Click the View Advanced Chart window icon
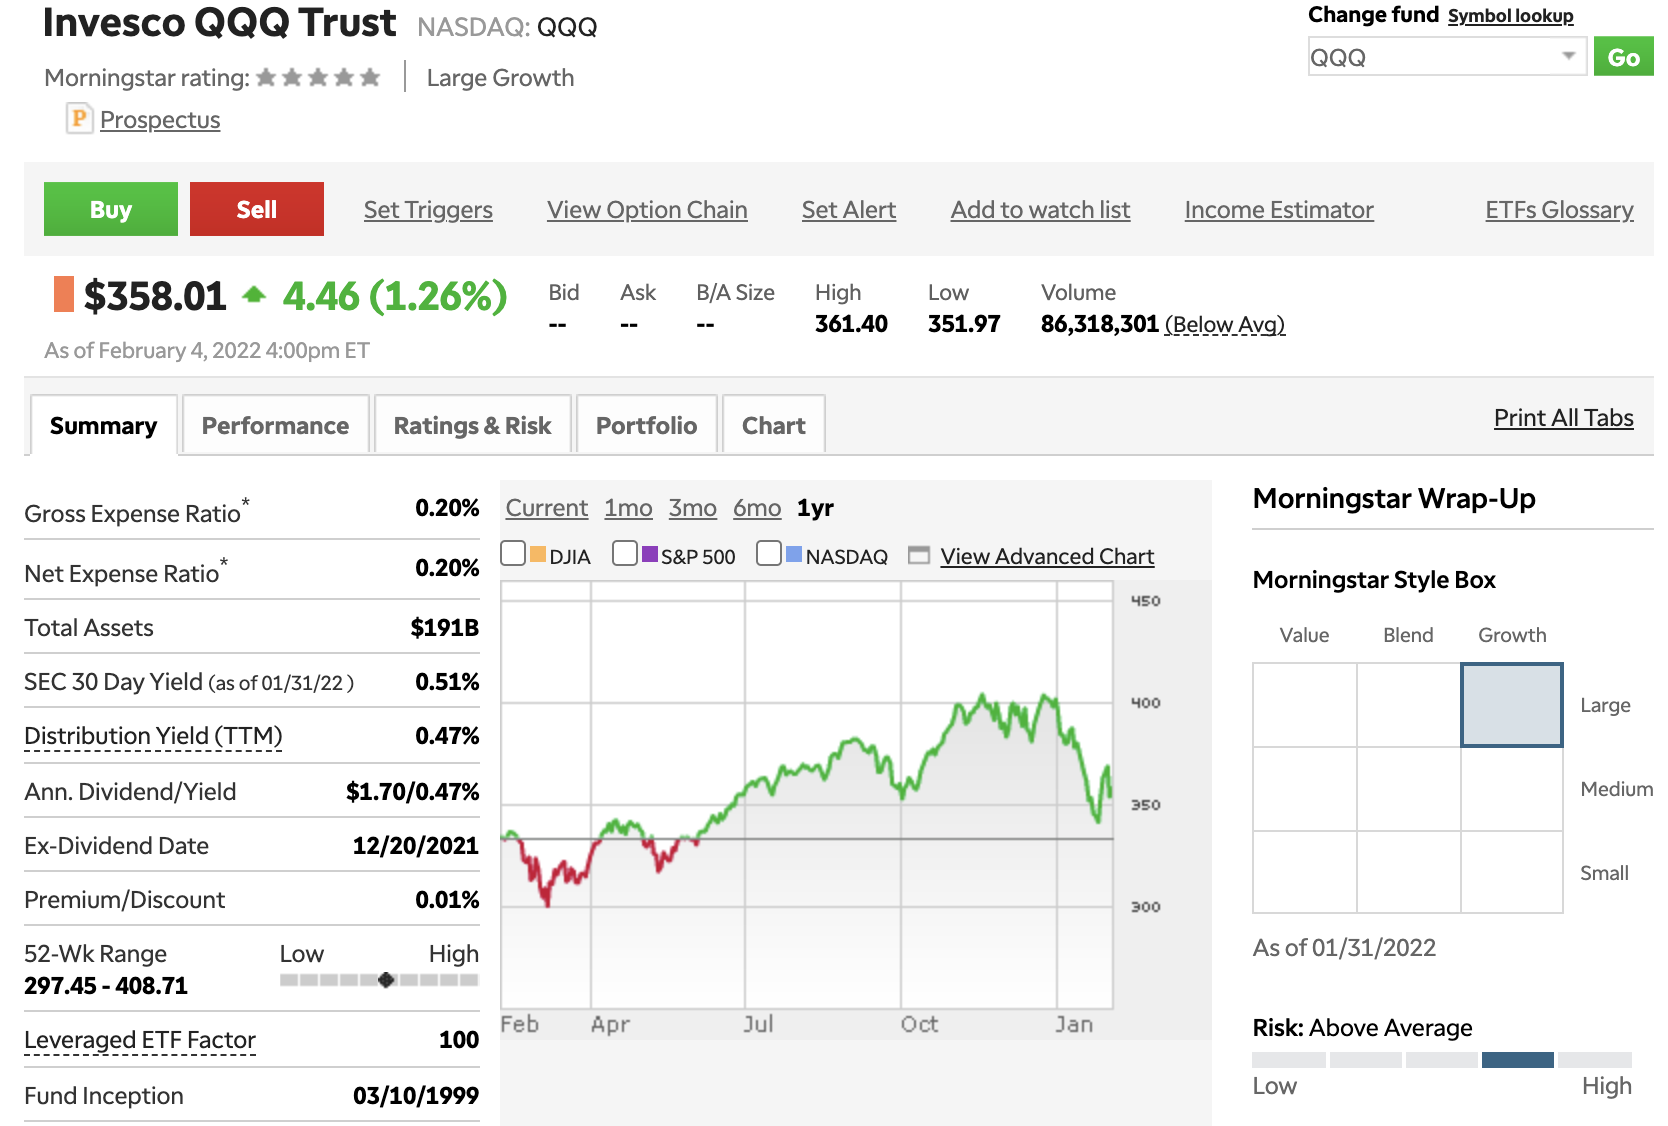The width and height of the screenshot is (1668, 1126). click(x=919, y=555)
